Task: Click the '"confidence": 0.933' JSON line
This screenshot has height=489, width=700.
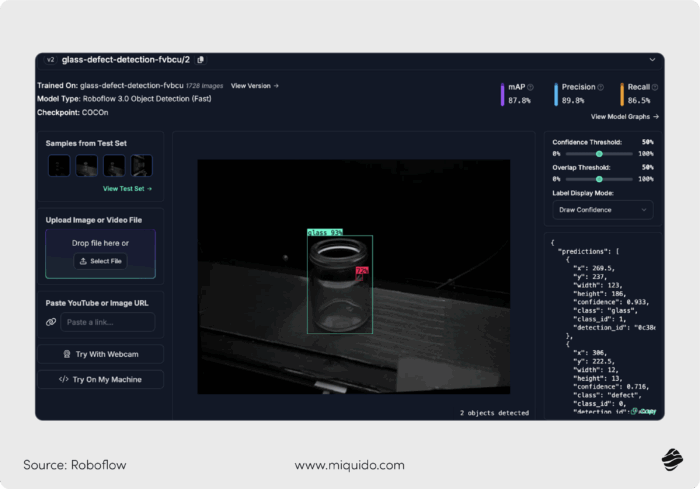Action: tap(611, 302)
